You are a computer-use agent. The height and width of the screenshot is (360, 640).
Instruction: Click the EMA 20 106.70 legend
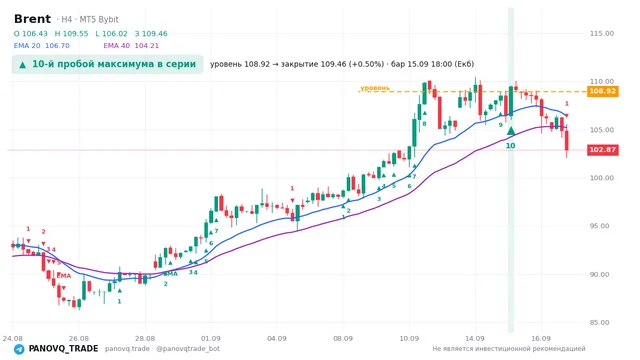pos(42,46)
